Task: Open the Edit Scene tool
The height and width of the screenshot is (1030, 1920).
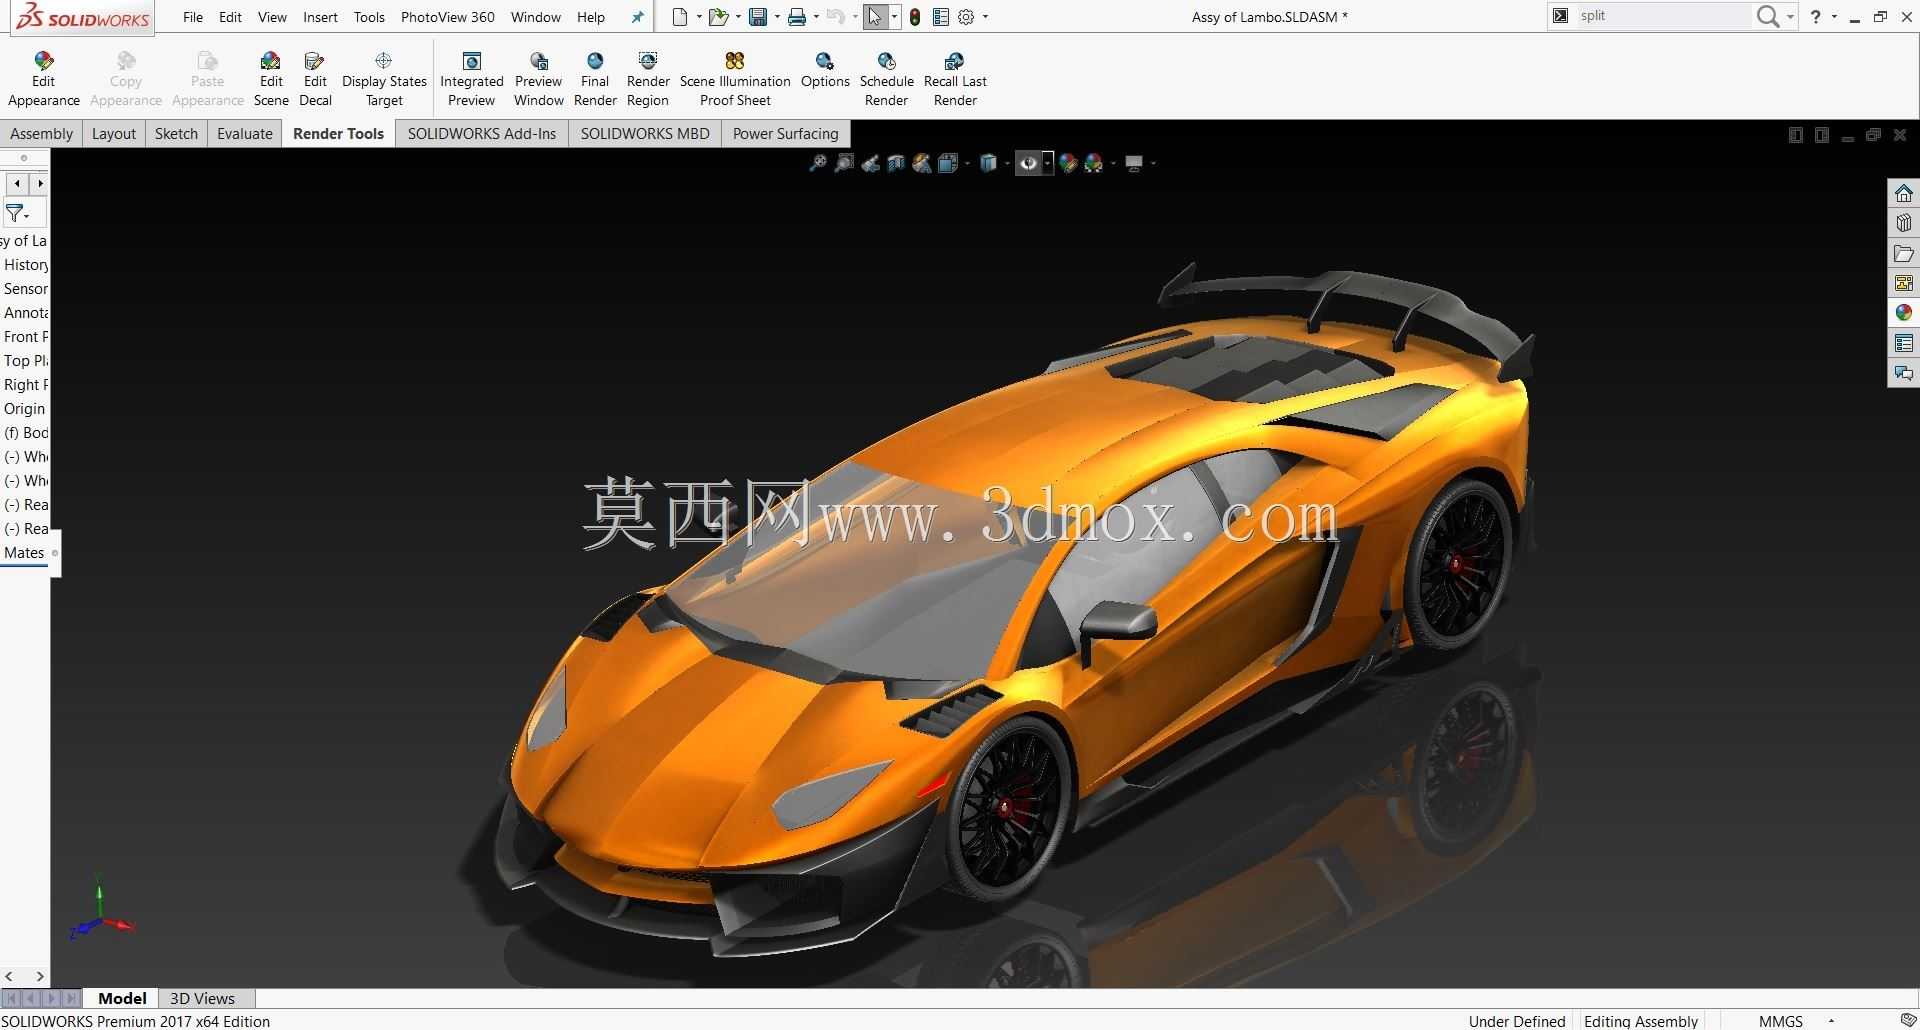Action: pyautogui.click(x=271, y=80)
